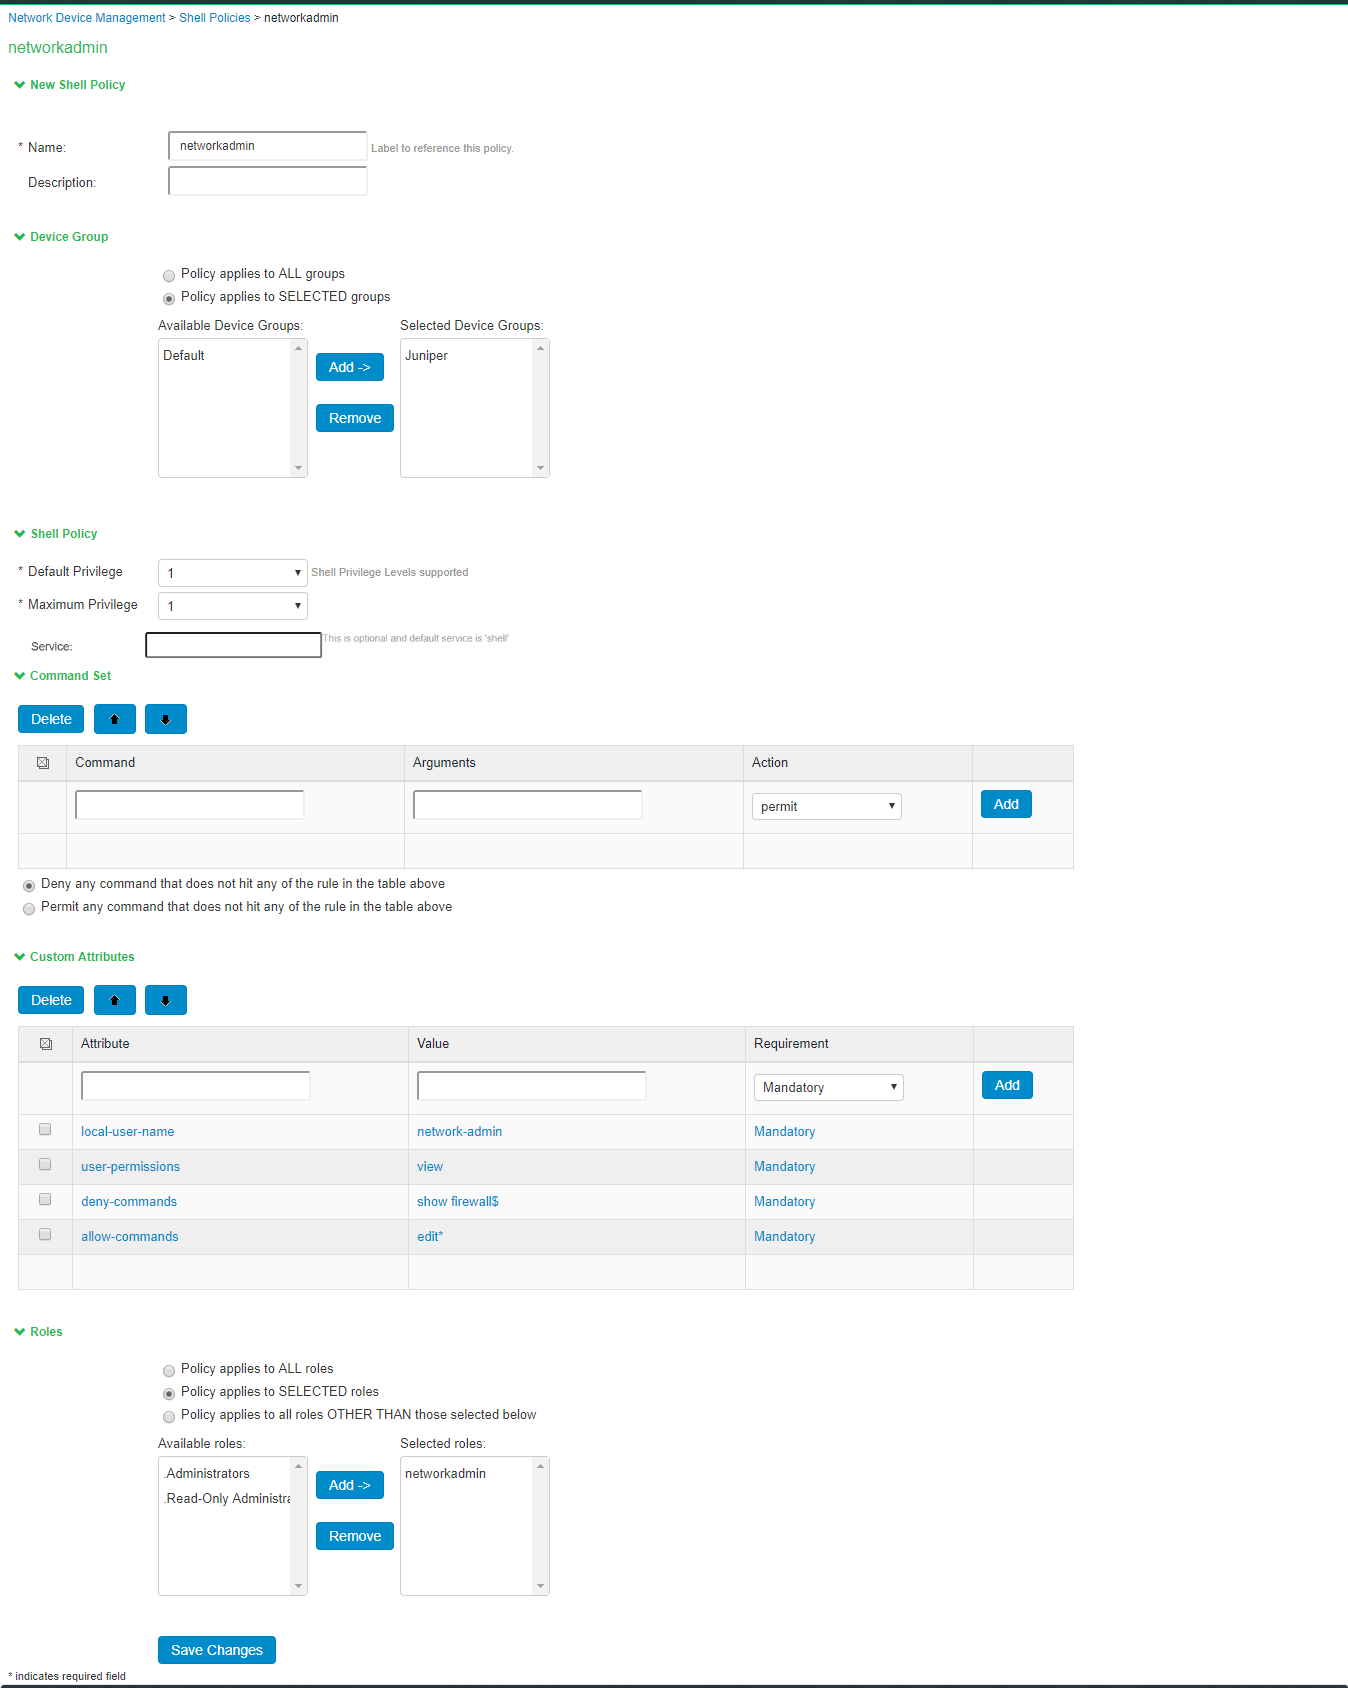
Task: Select Policy applies to ALL groups
Action: [169, 276]
